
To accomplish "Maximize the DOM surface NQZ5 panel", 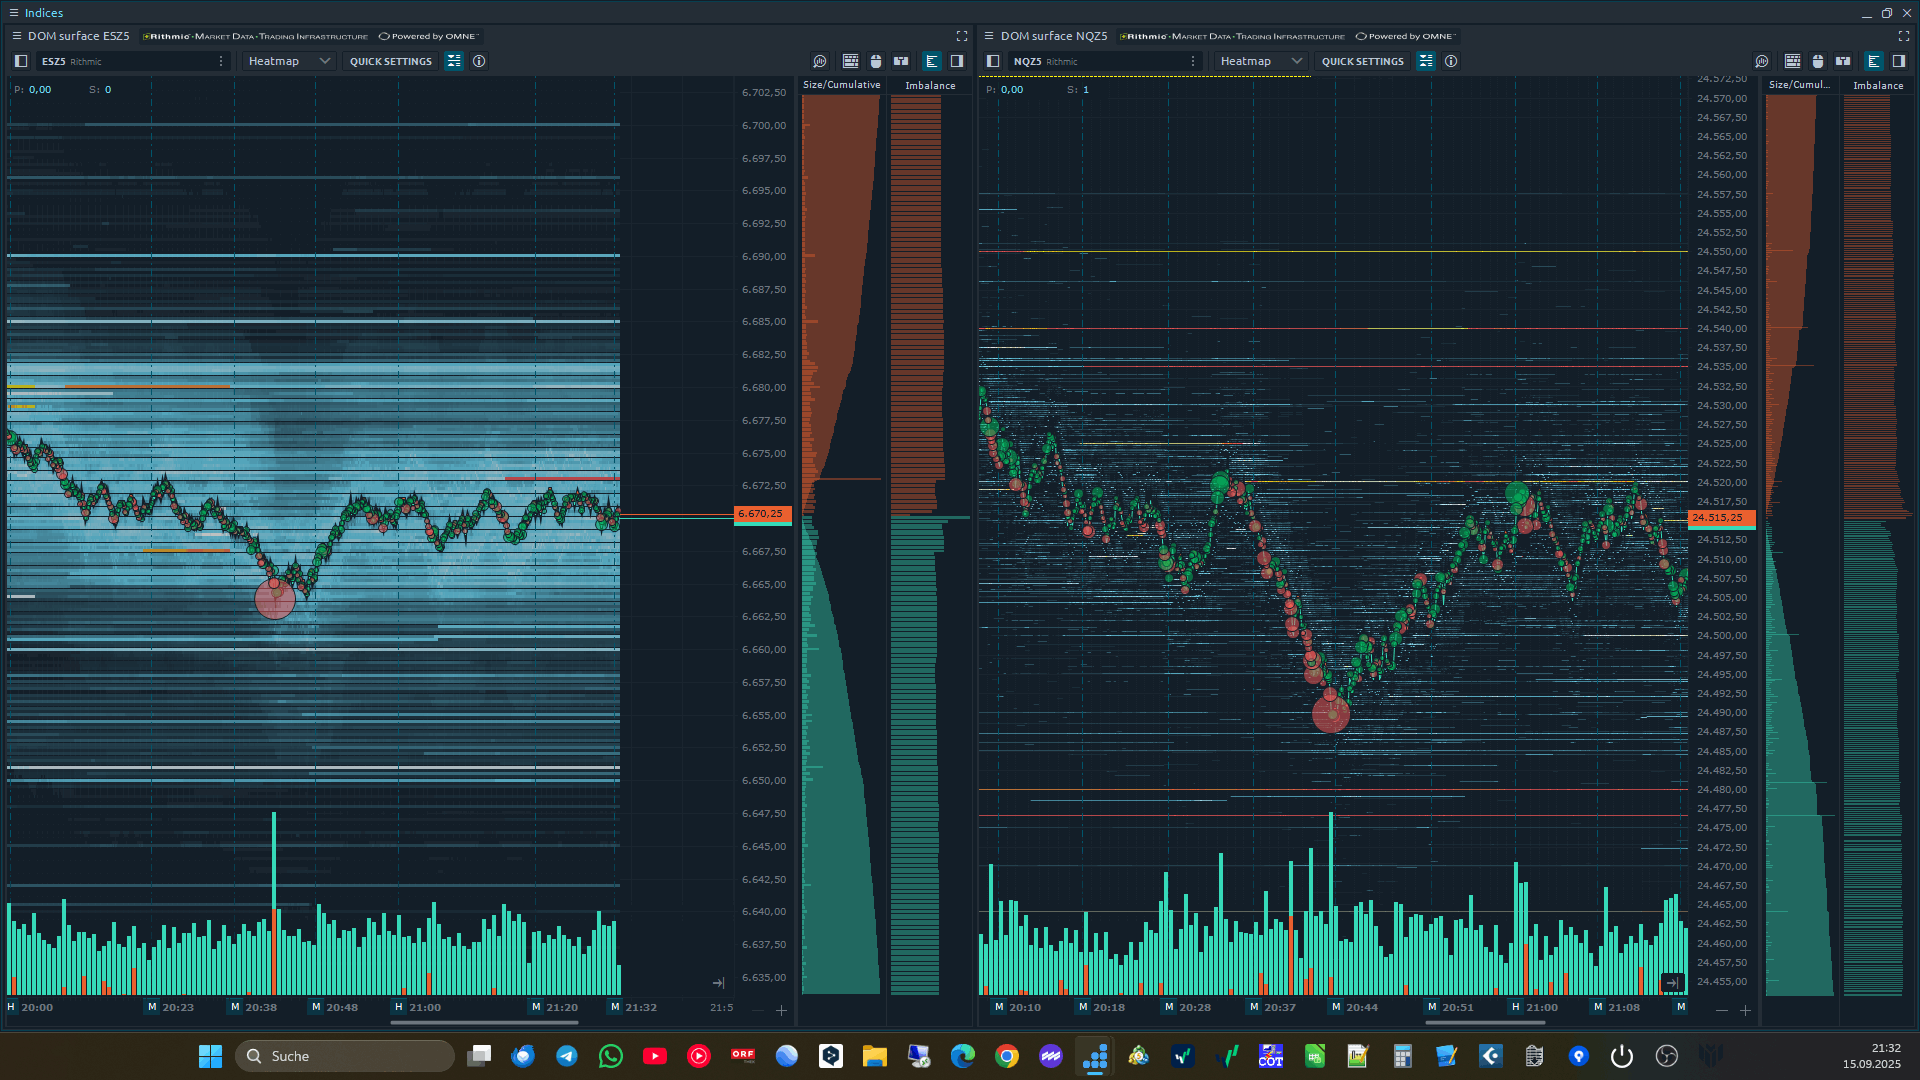I will tap(1903, 36).
